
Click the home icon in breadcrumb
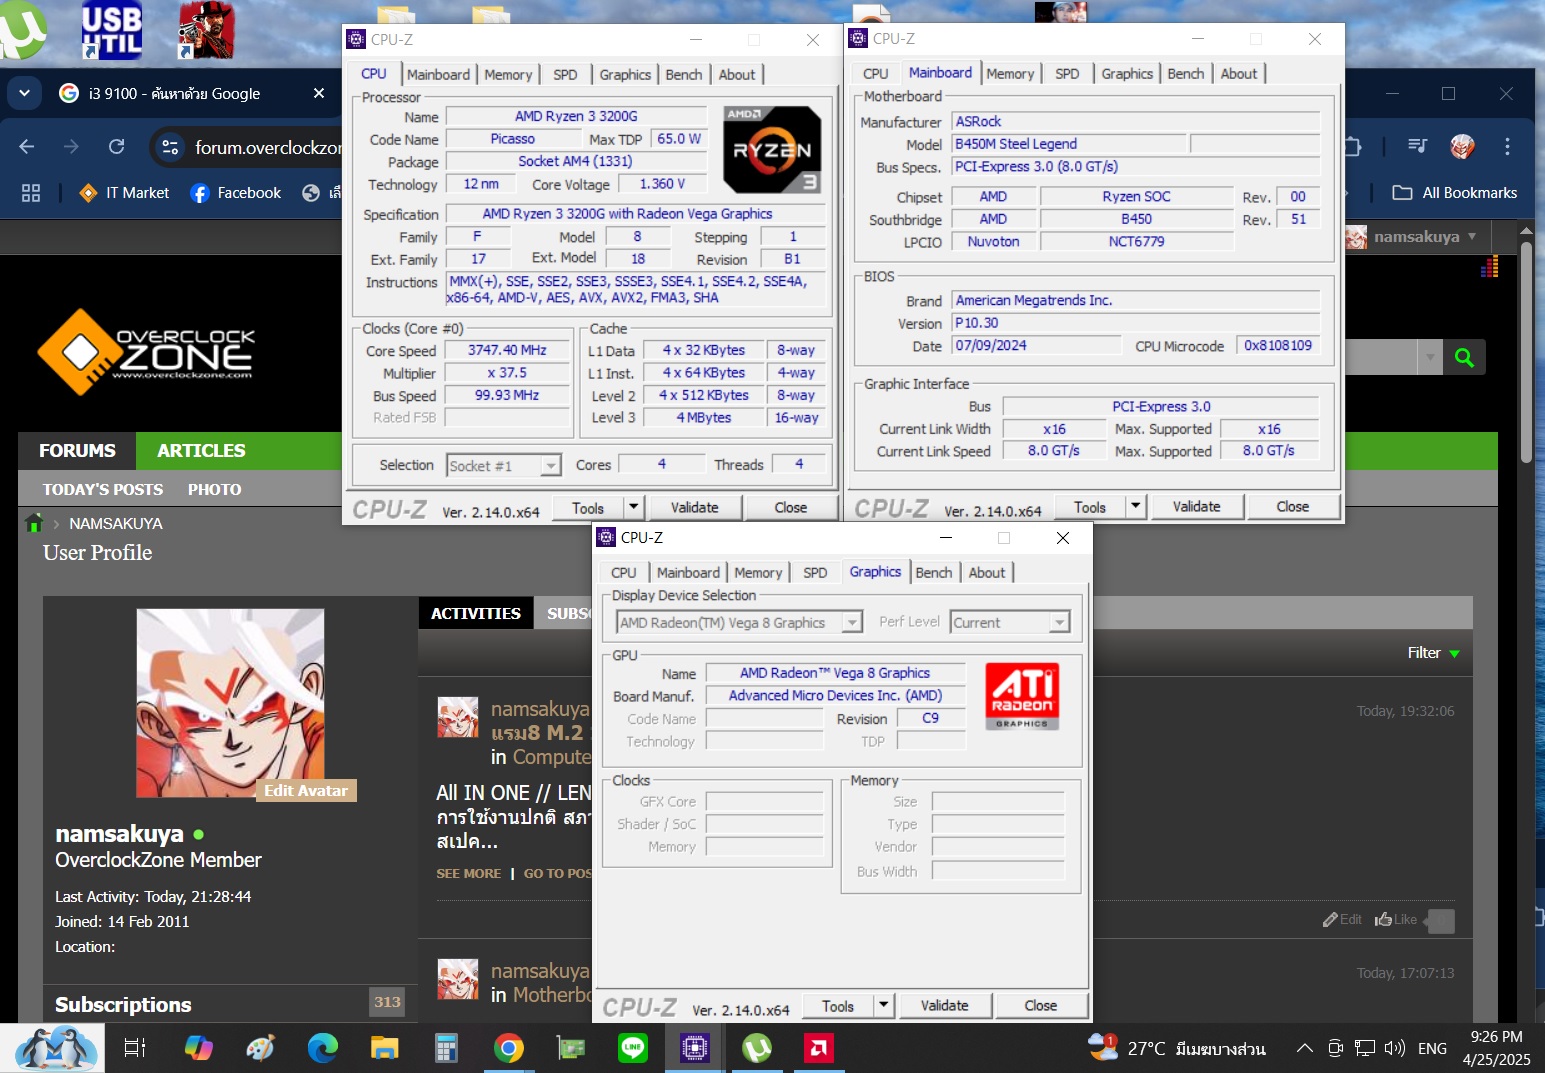pos(34,523)
